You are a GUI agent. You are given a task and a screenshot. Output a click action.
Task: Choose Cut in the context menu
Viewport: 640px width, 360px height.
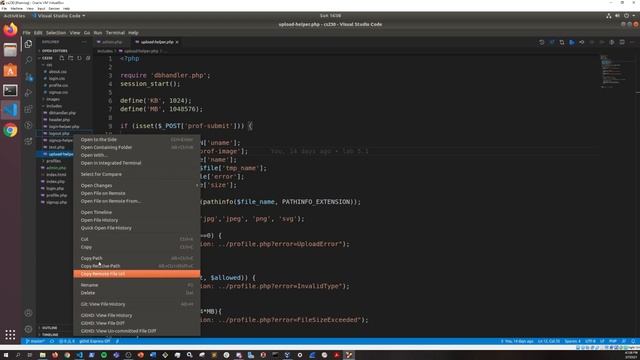[137, 239]
